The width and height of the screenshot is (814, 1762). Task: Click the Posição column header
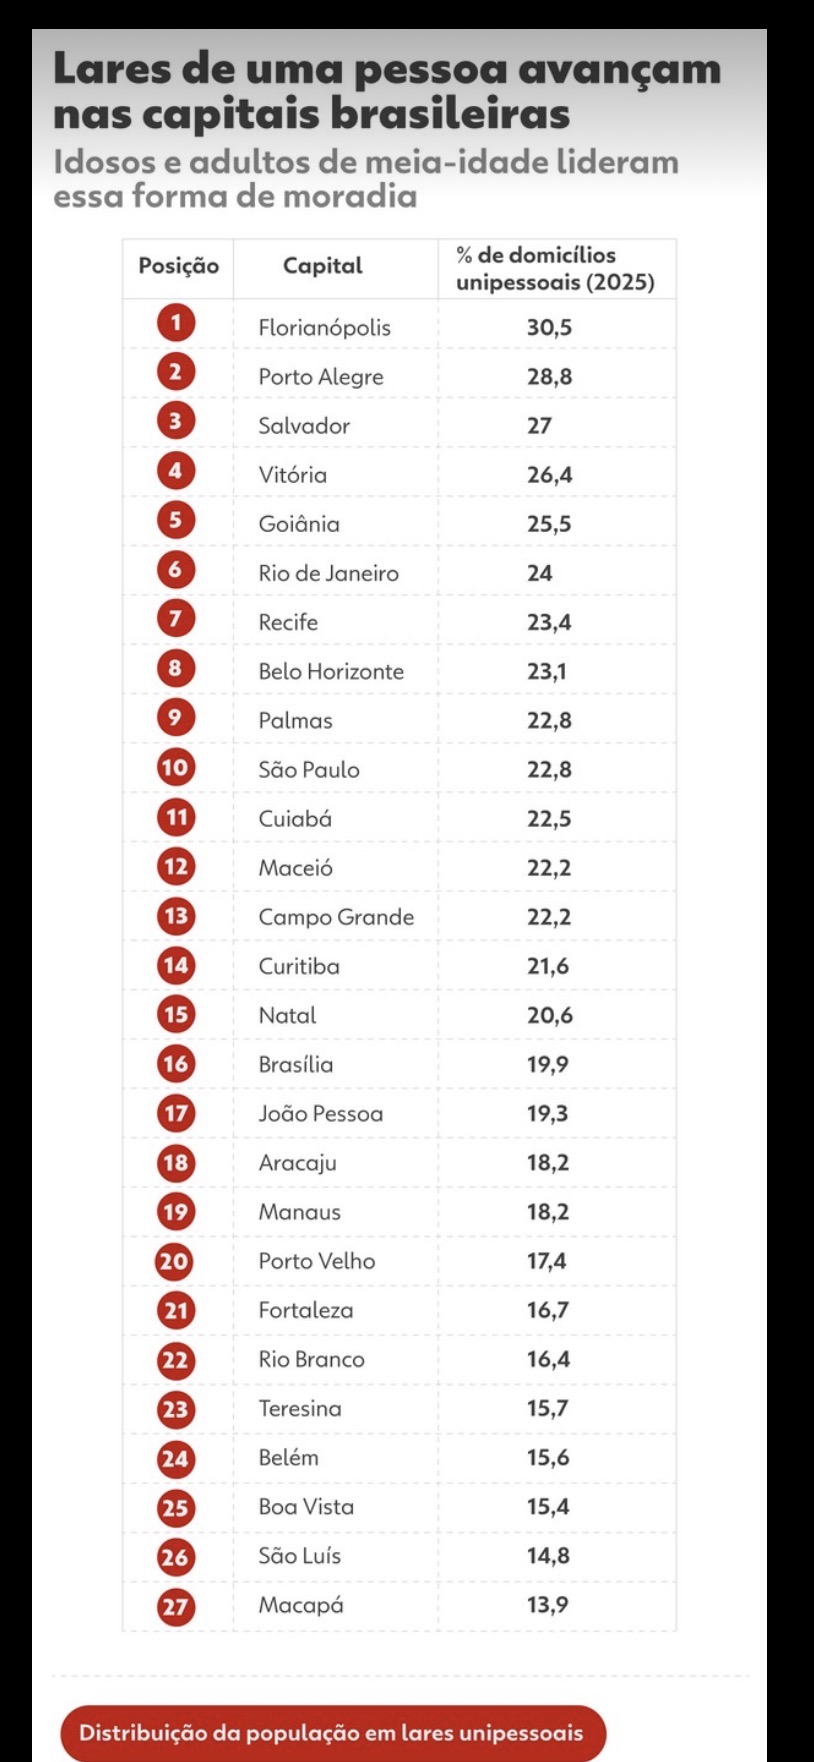click(x=178, y=266)
